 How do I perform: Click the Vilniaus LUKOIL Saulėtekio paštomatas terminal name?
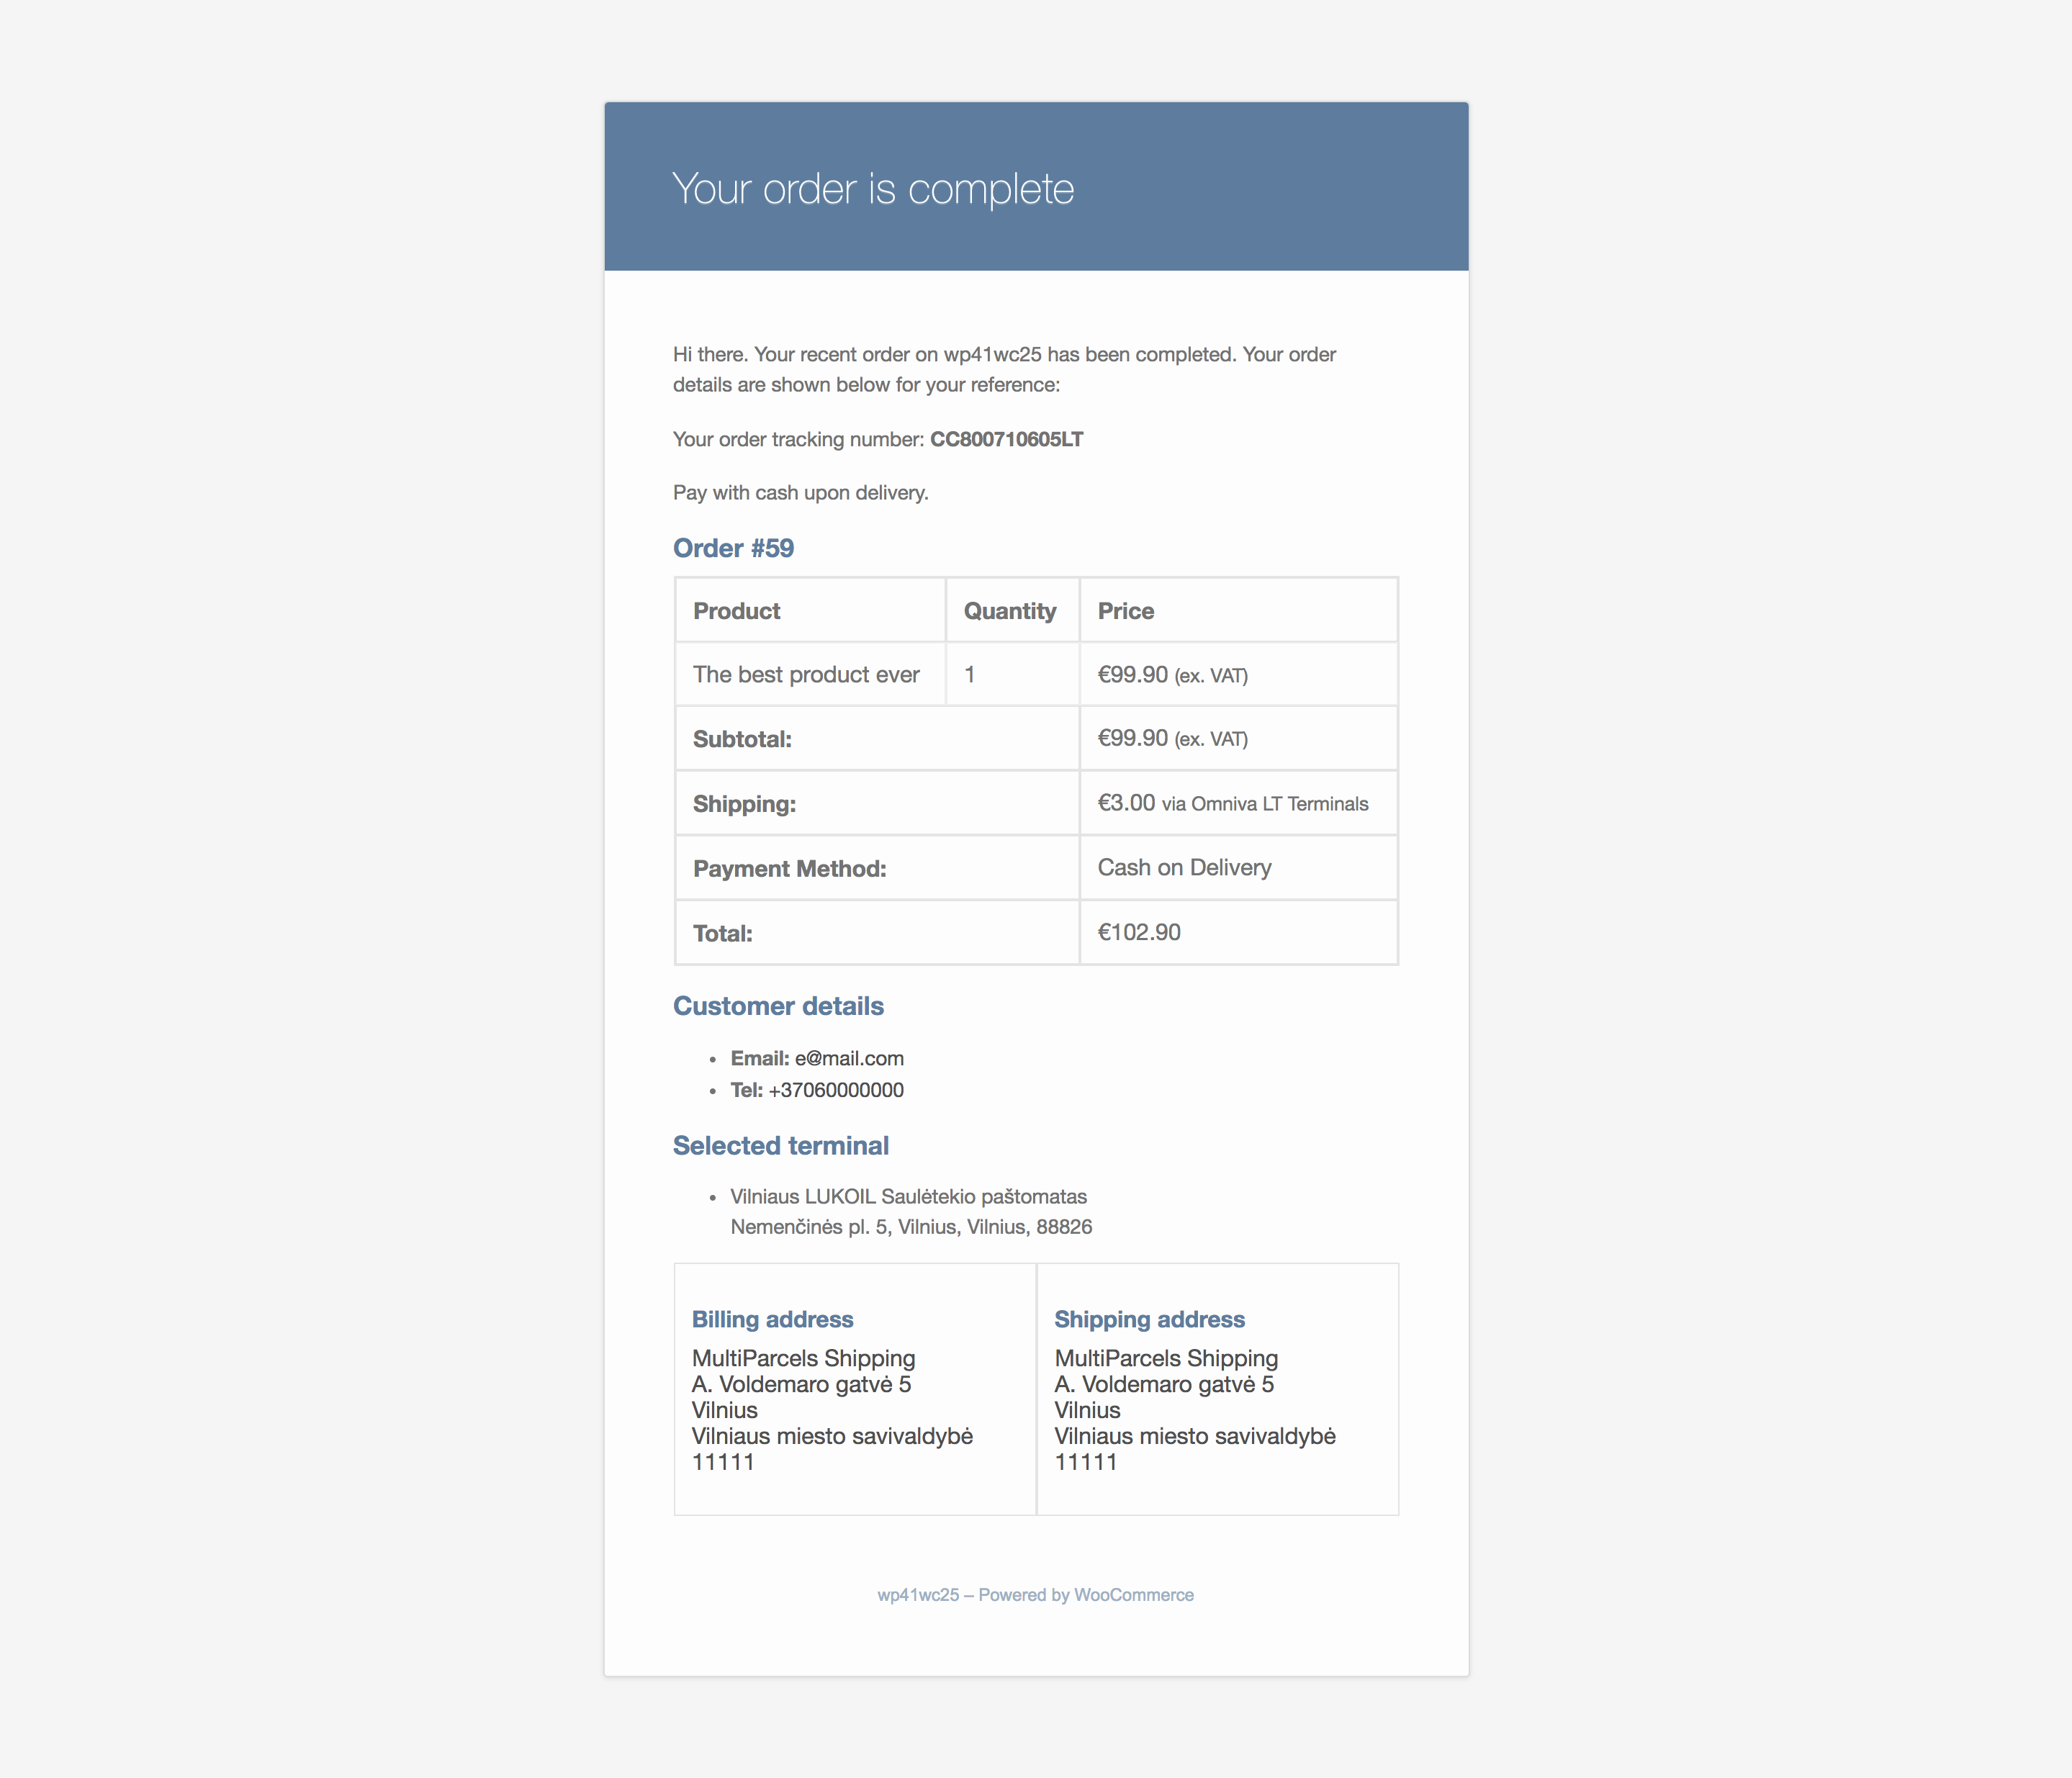coord(908,1196)
